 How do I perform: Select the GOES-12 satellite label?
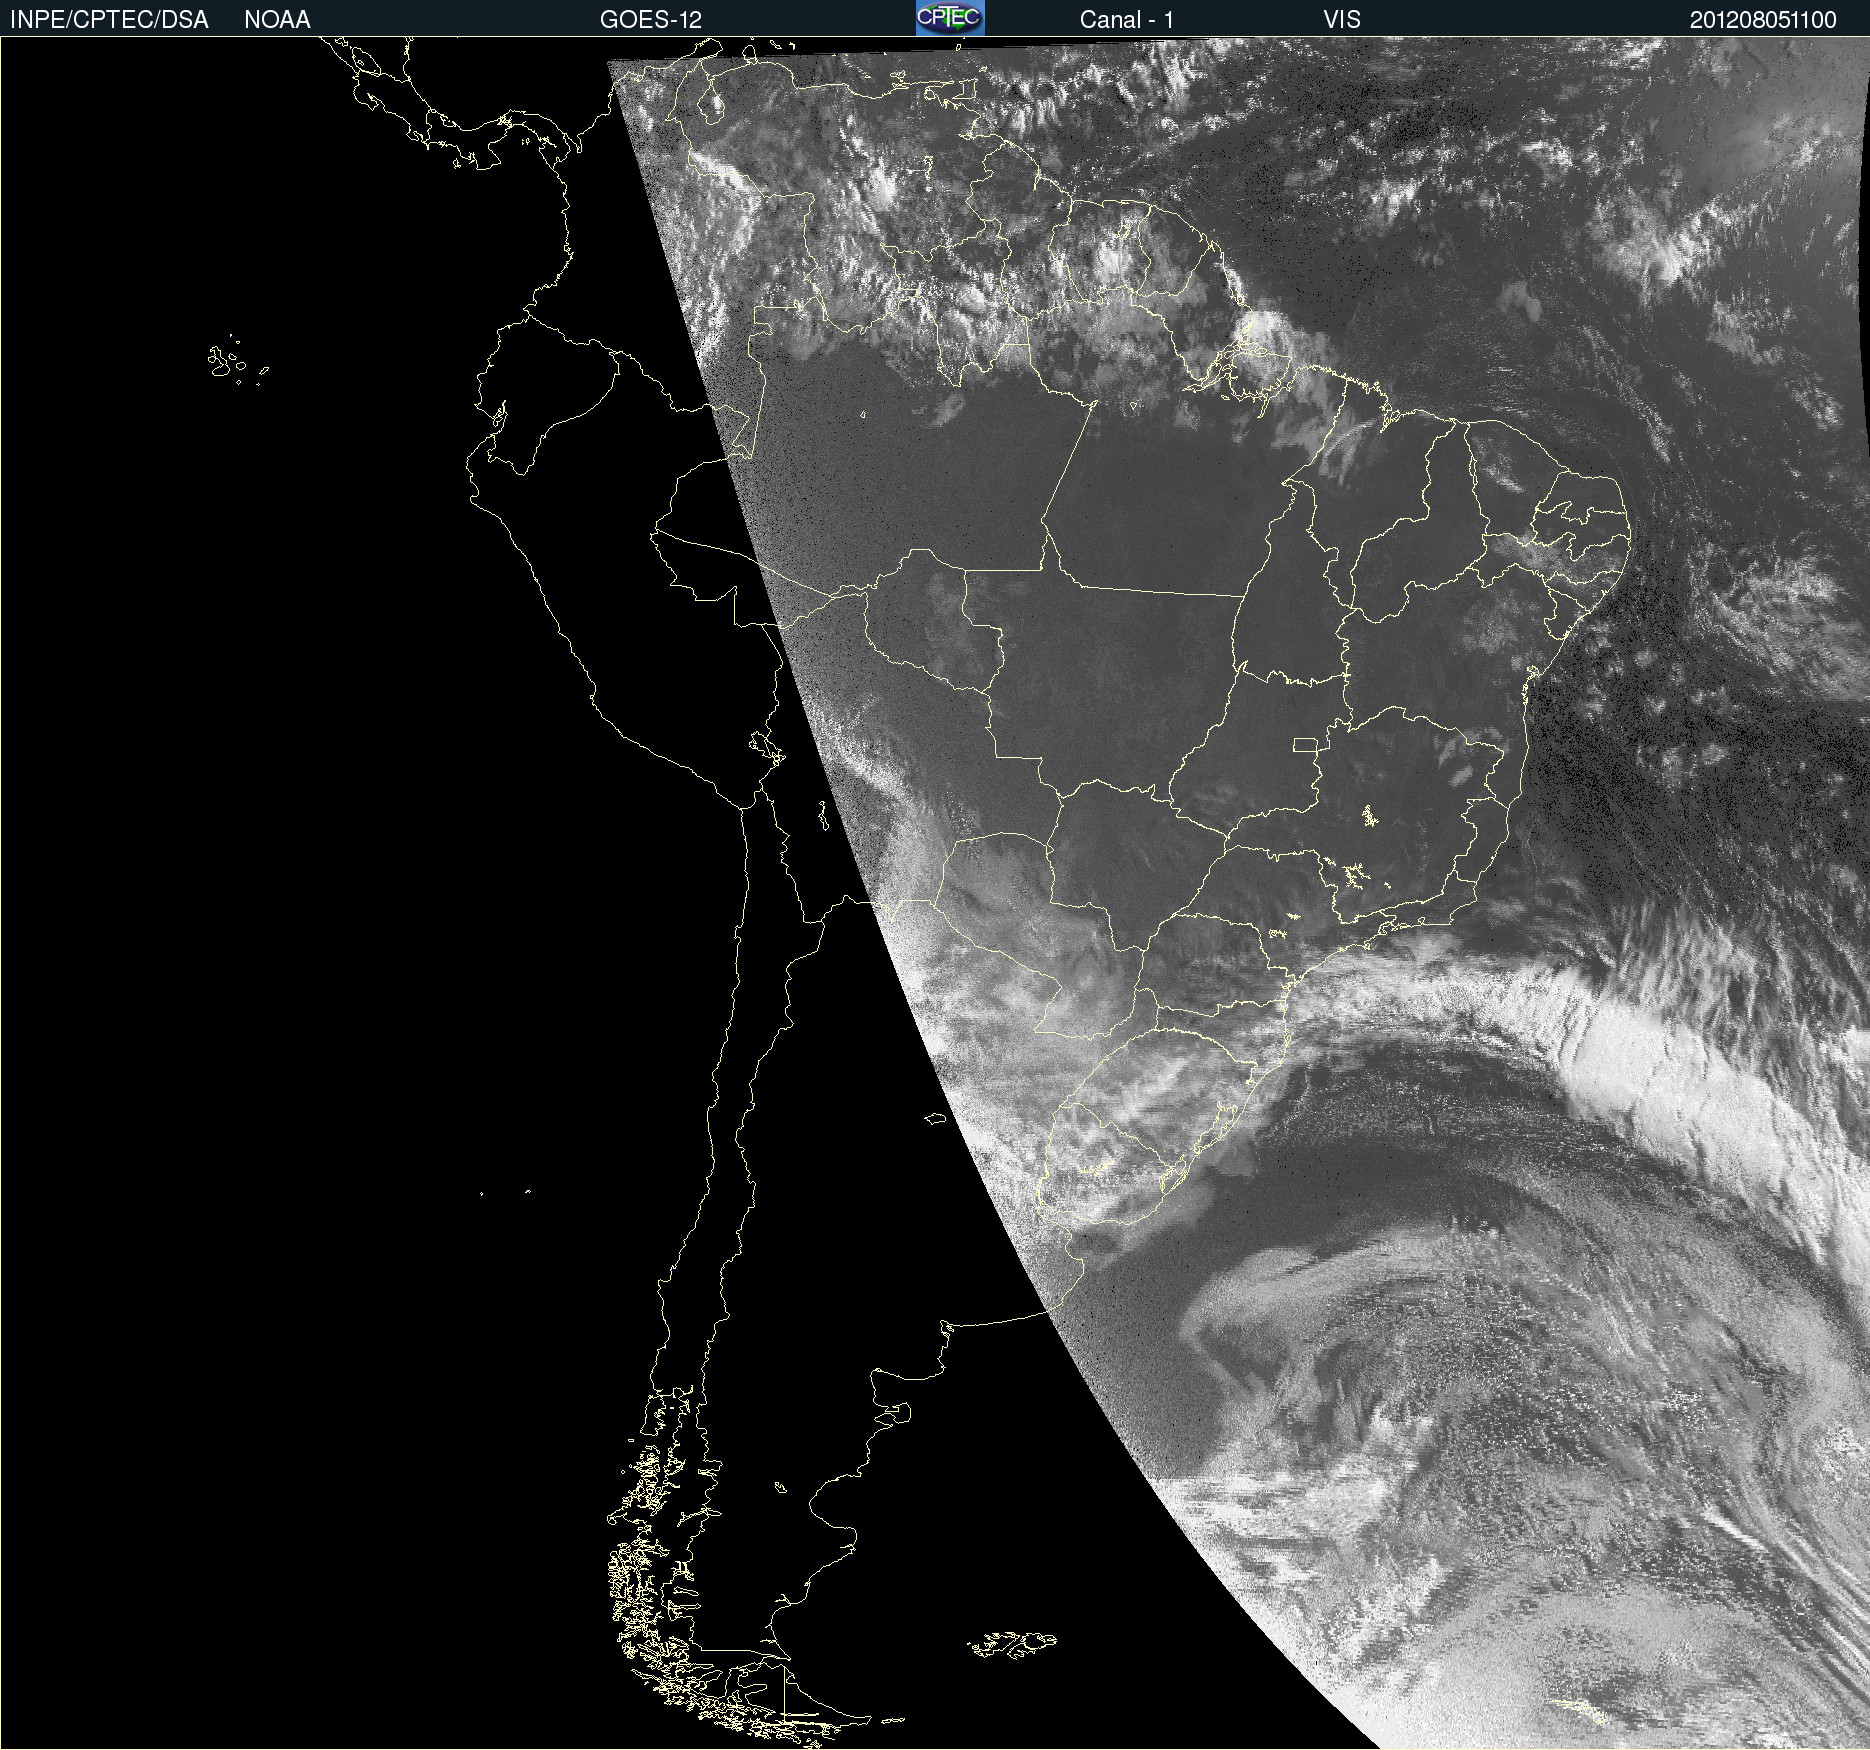[x=651, y=20]
